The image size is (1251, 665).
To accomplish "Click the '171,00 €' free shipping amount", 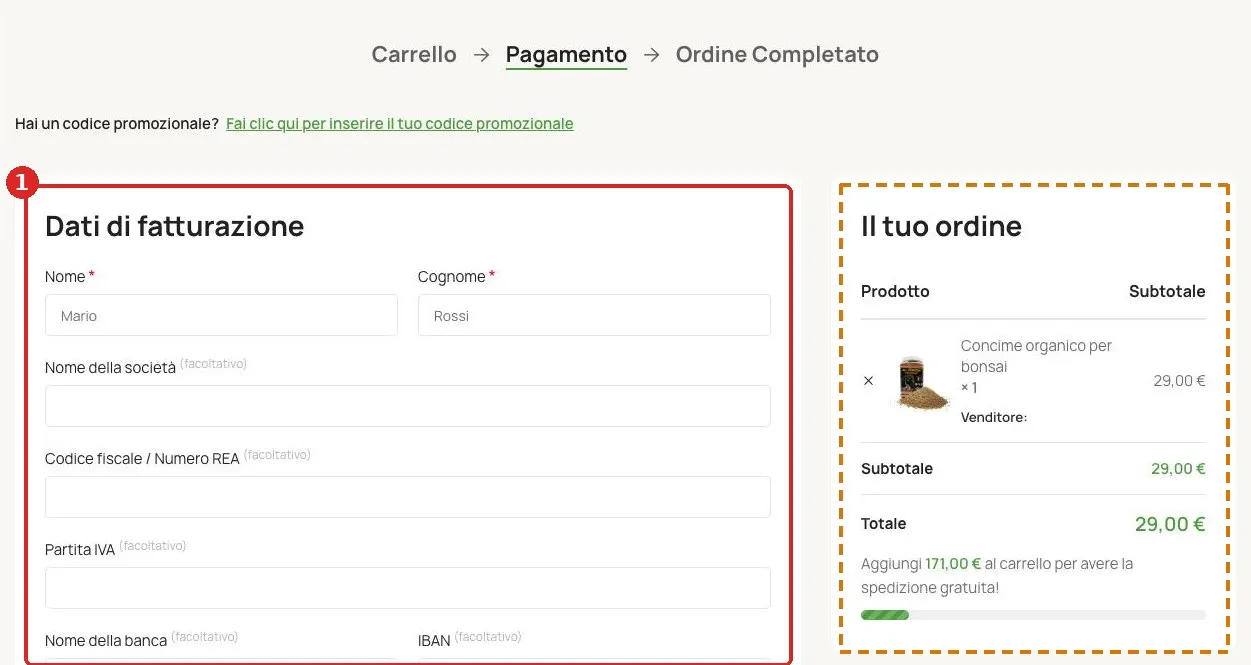I will pos(953,564).
